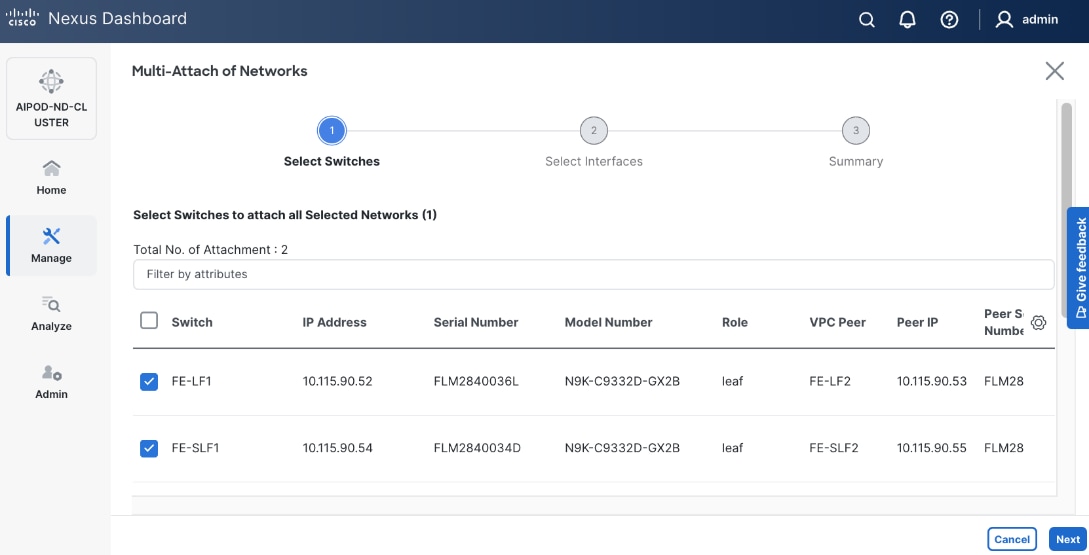Go to Home in sidebar
Viewport: 1089px width, 555px height.
click(x=51, y=177)
